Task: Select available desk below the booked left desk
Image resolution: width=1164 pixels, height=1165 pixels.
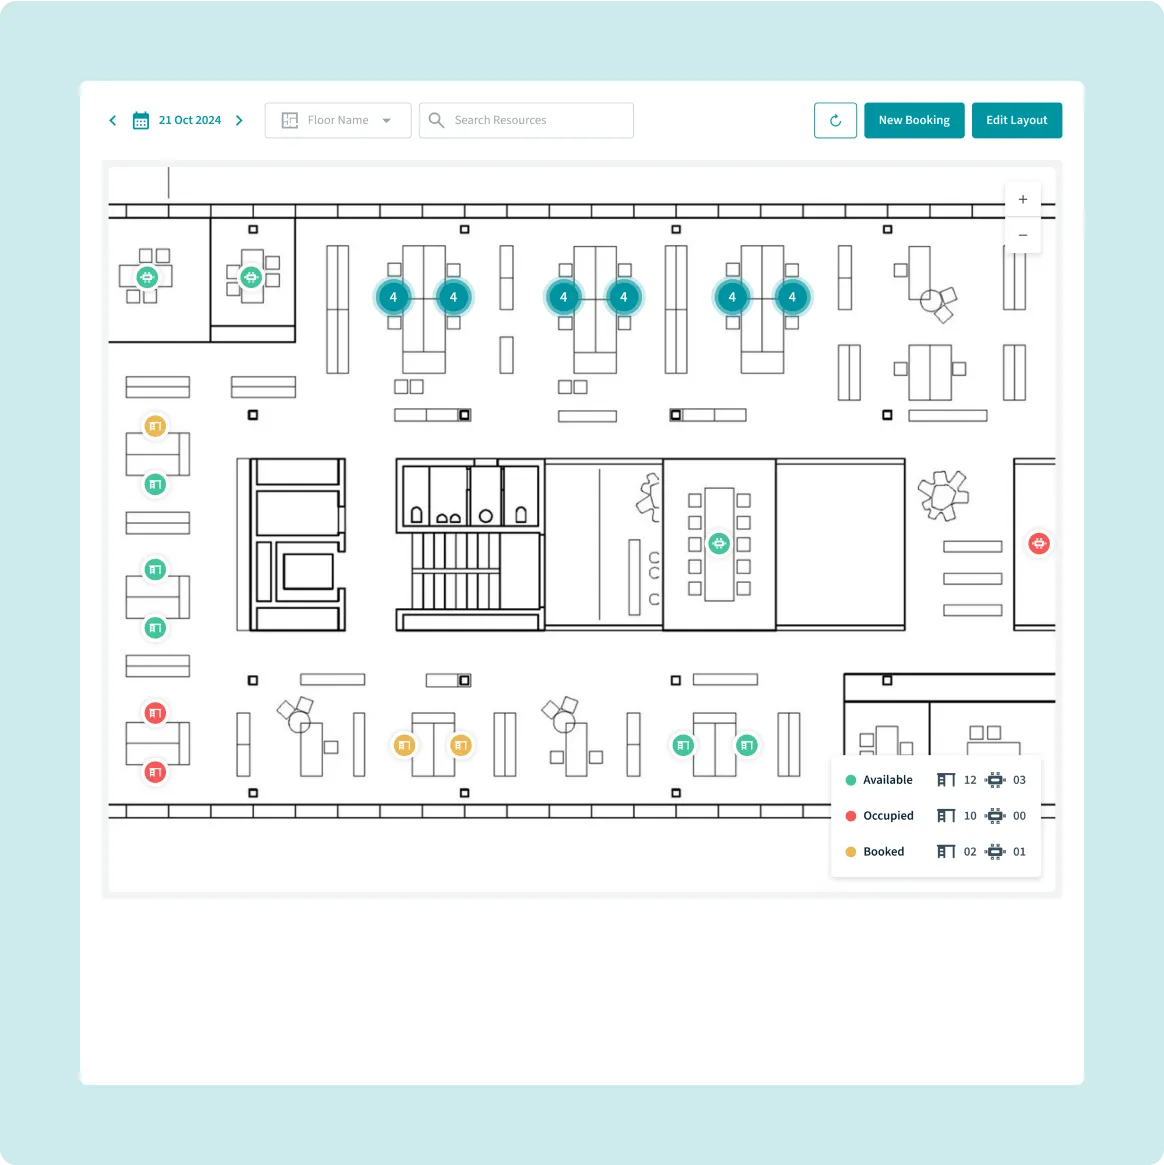Action: click(x=155, y=485)
